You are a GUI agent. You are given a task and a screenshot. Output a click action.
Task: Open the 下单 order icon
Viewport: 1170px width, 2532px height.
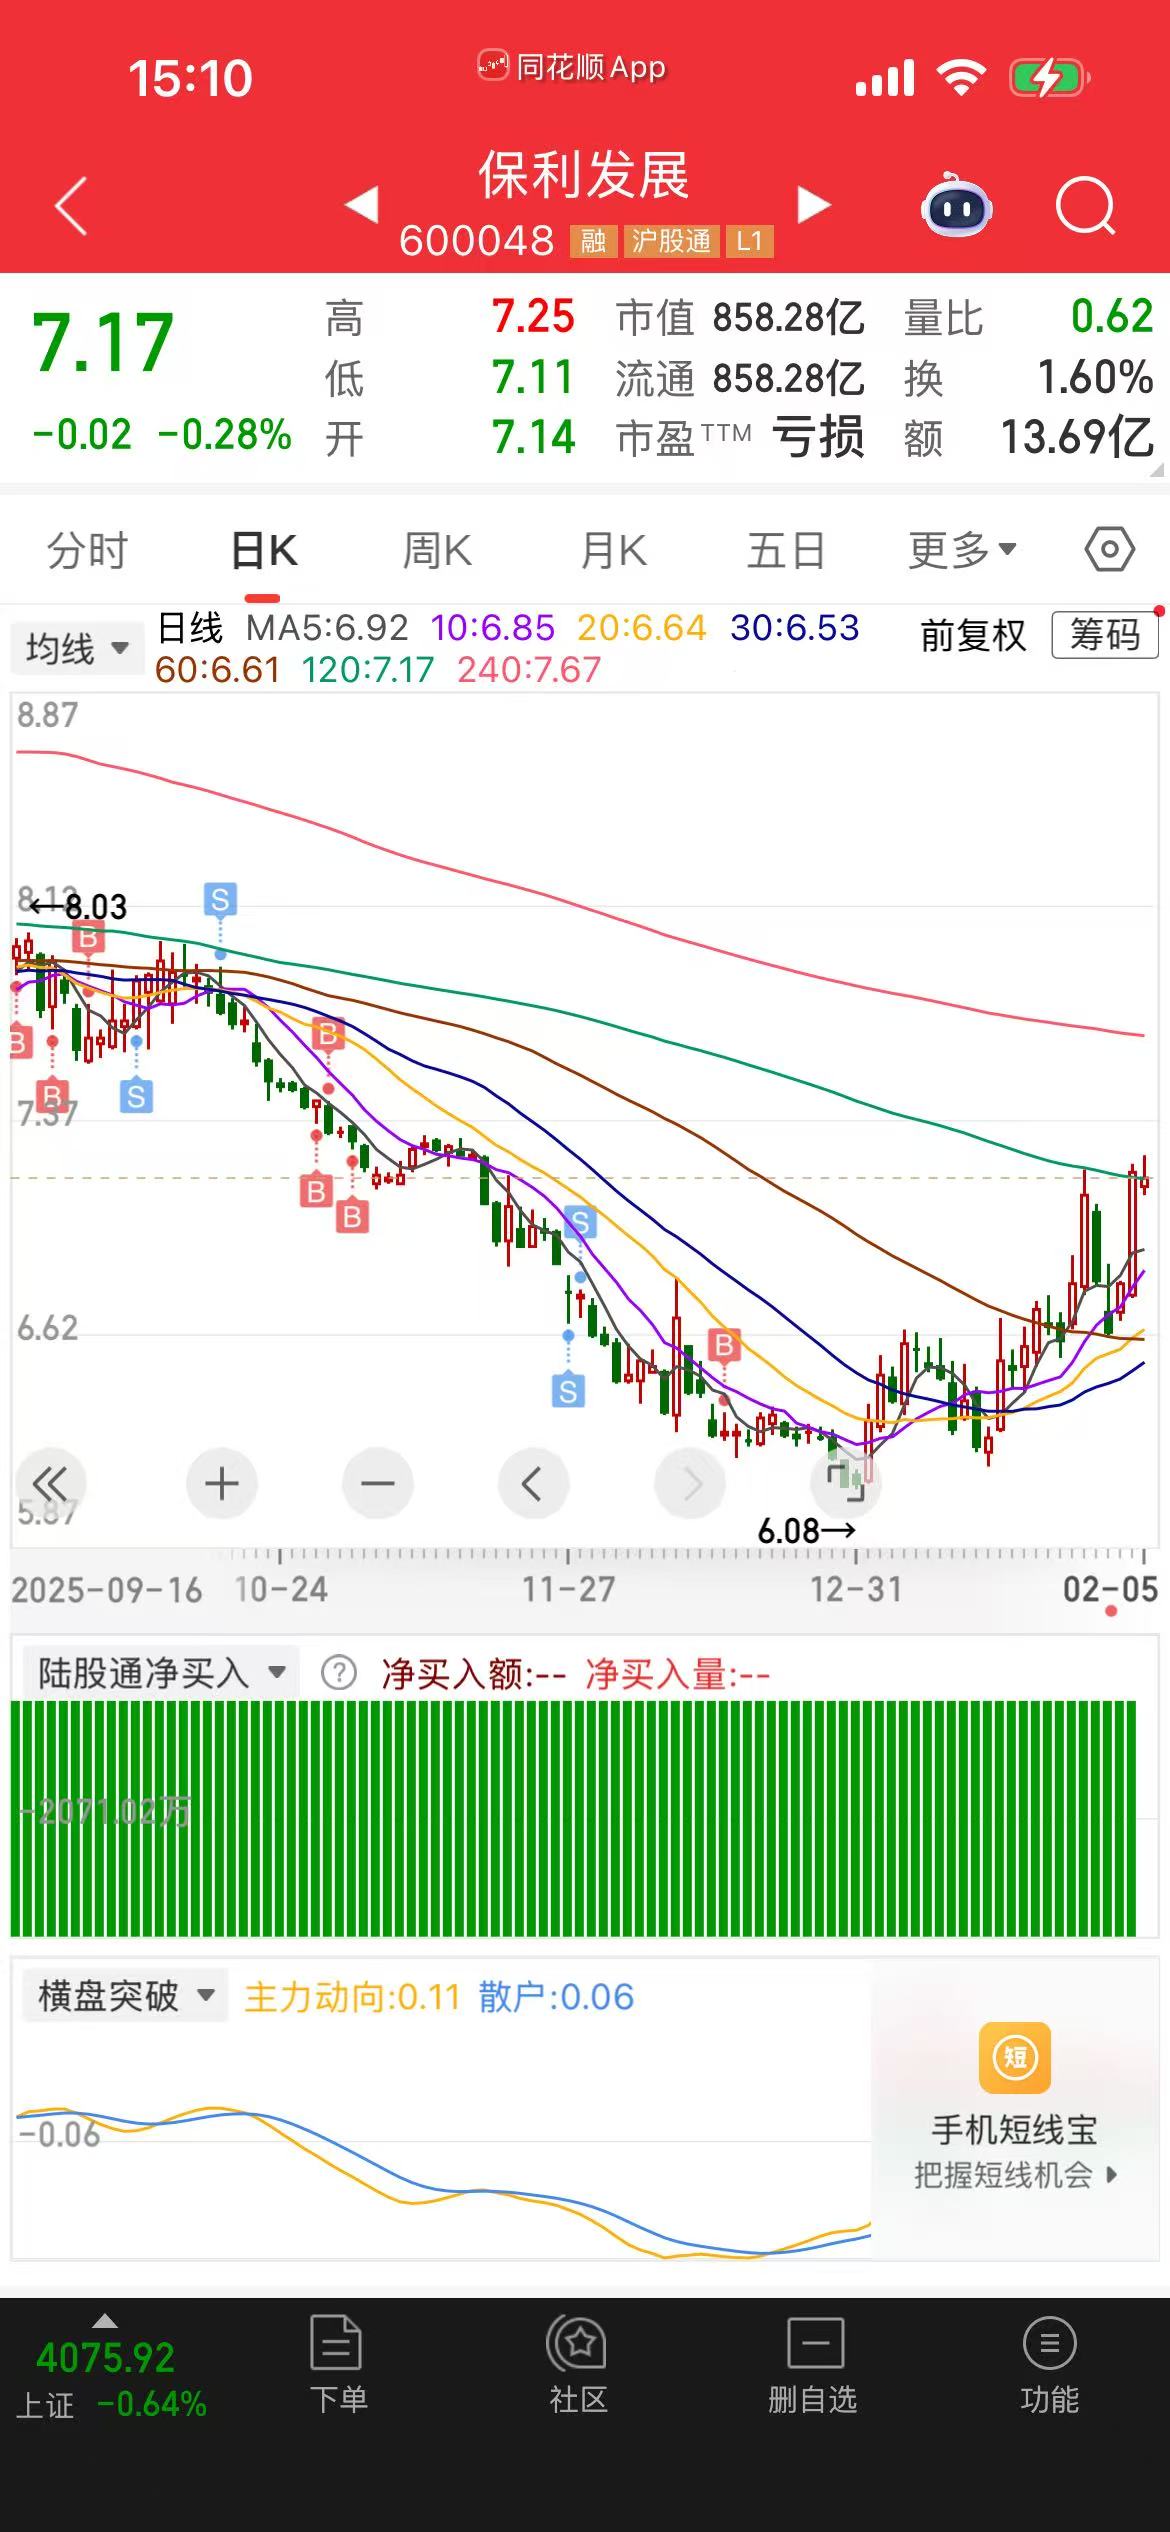click(337, 2366)
